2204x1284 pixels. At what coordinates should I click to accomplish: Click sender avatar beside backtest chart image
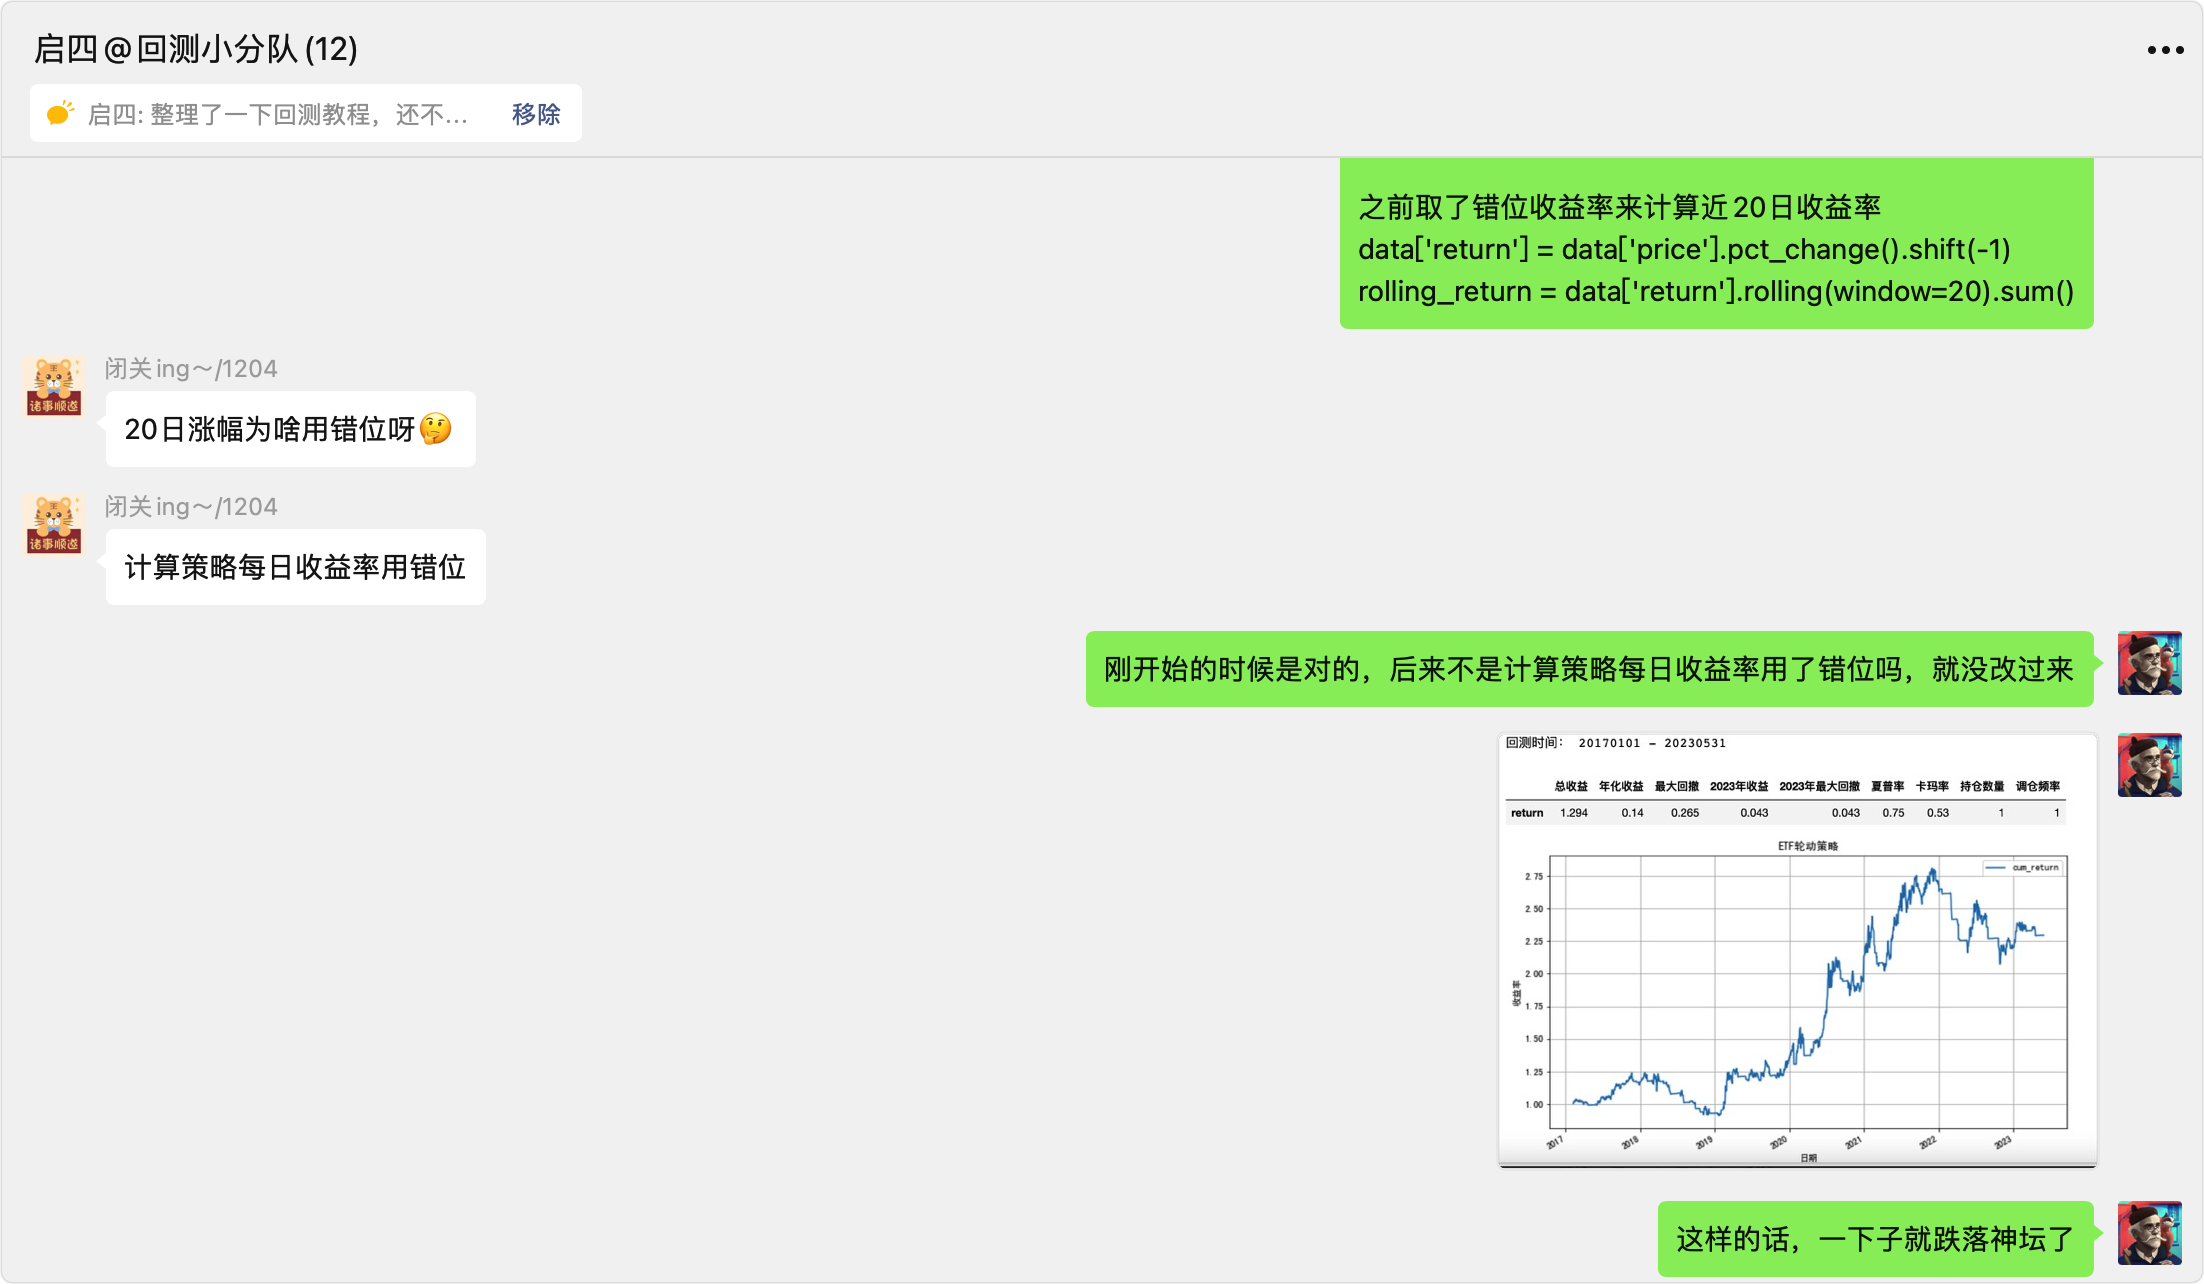tap(2149, 765)
